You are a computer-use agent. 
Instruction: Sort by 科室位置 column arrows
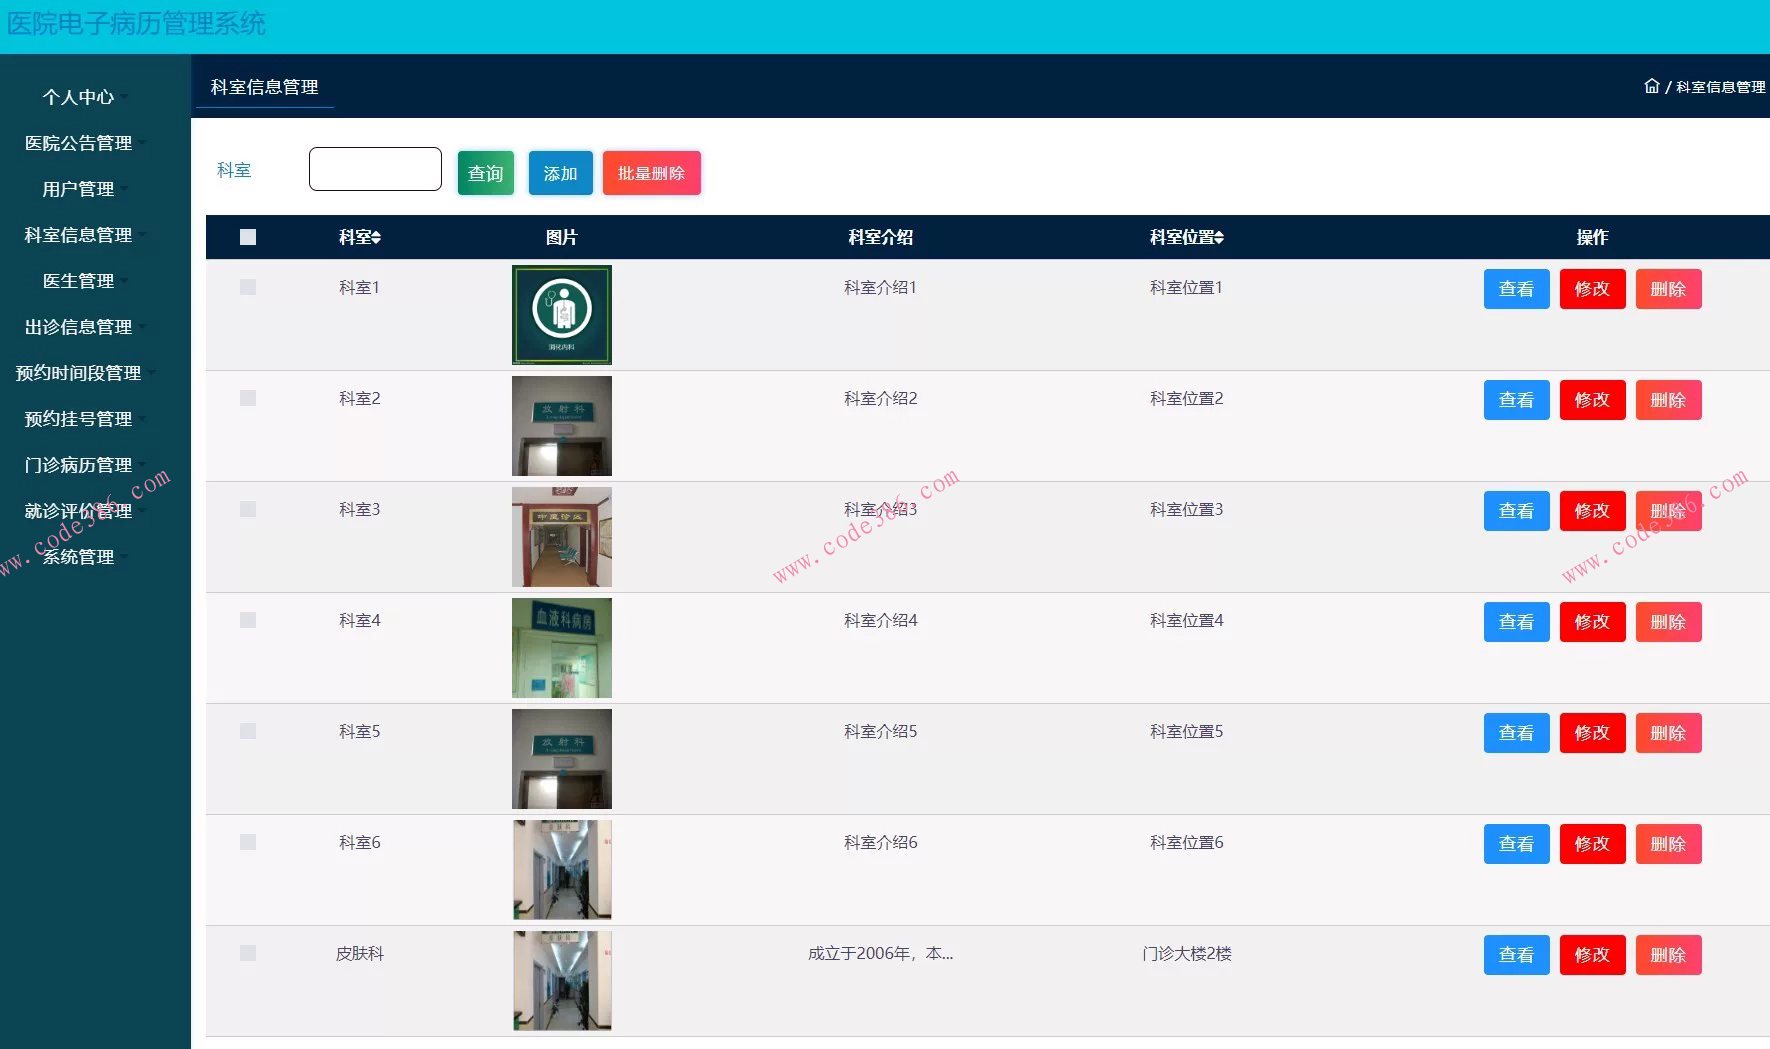[1219, 238]
